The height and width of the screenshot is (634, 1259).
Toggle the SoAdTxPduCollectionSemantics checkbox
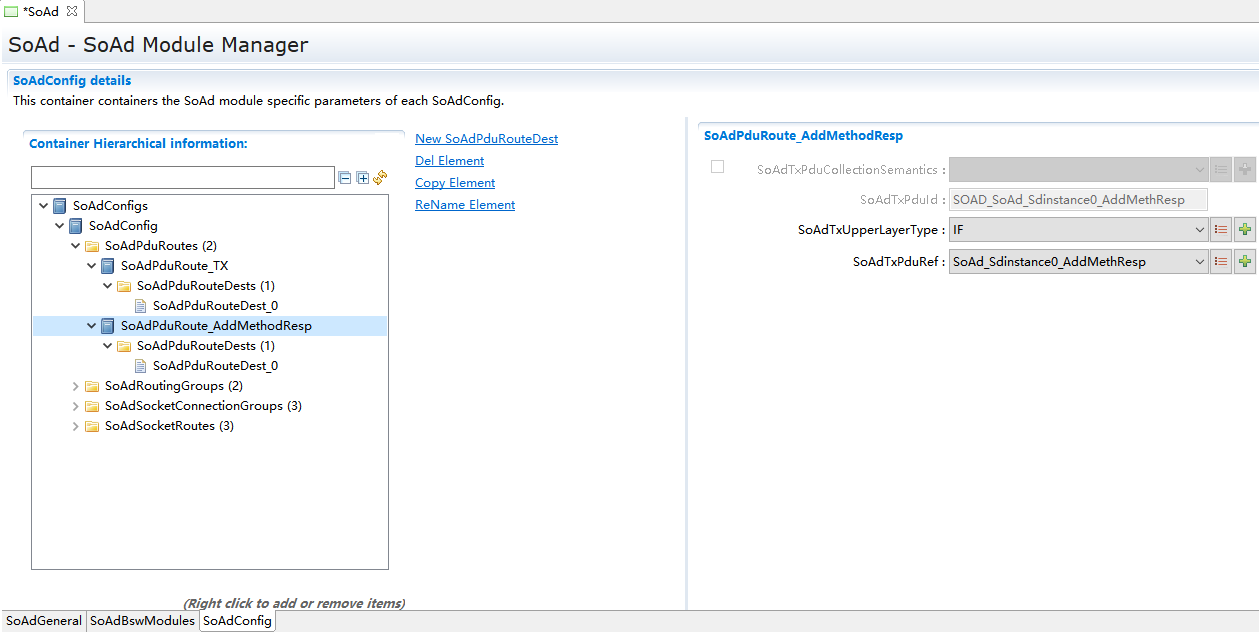click(x=717, y=167)
